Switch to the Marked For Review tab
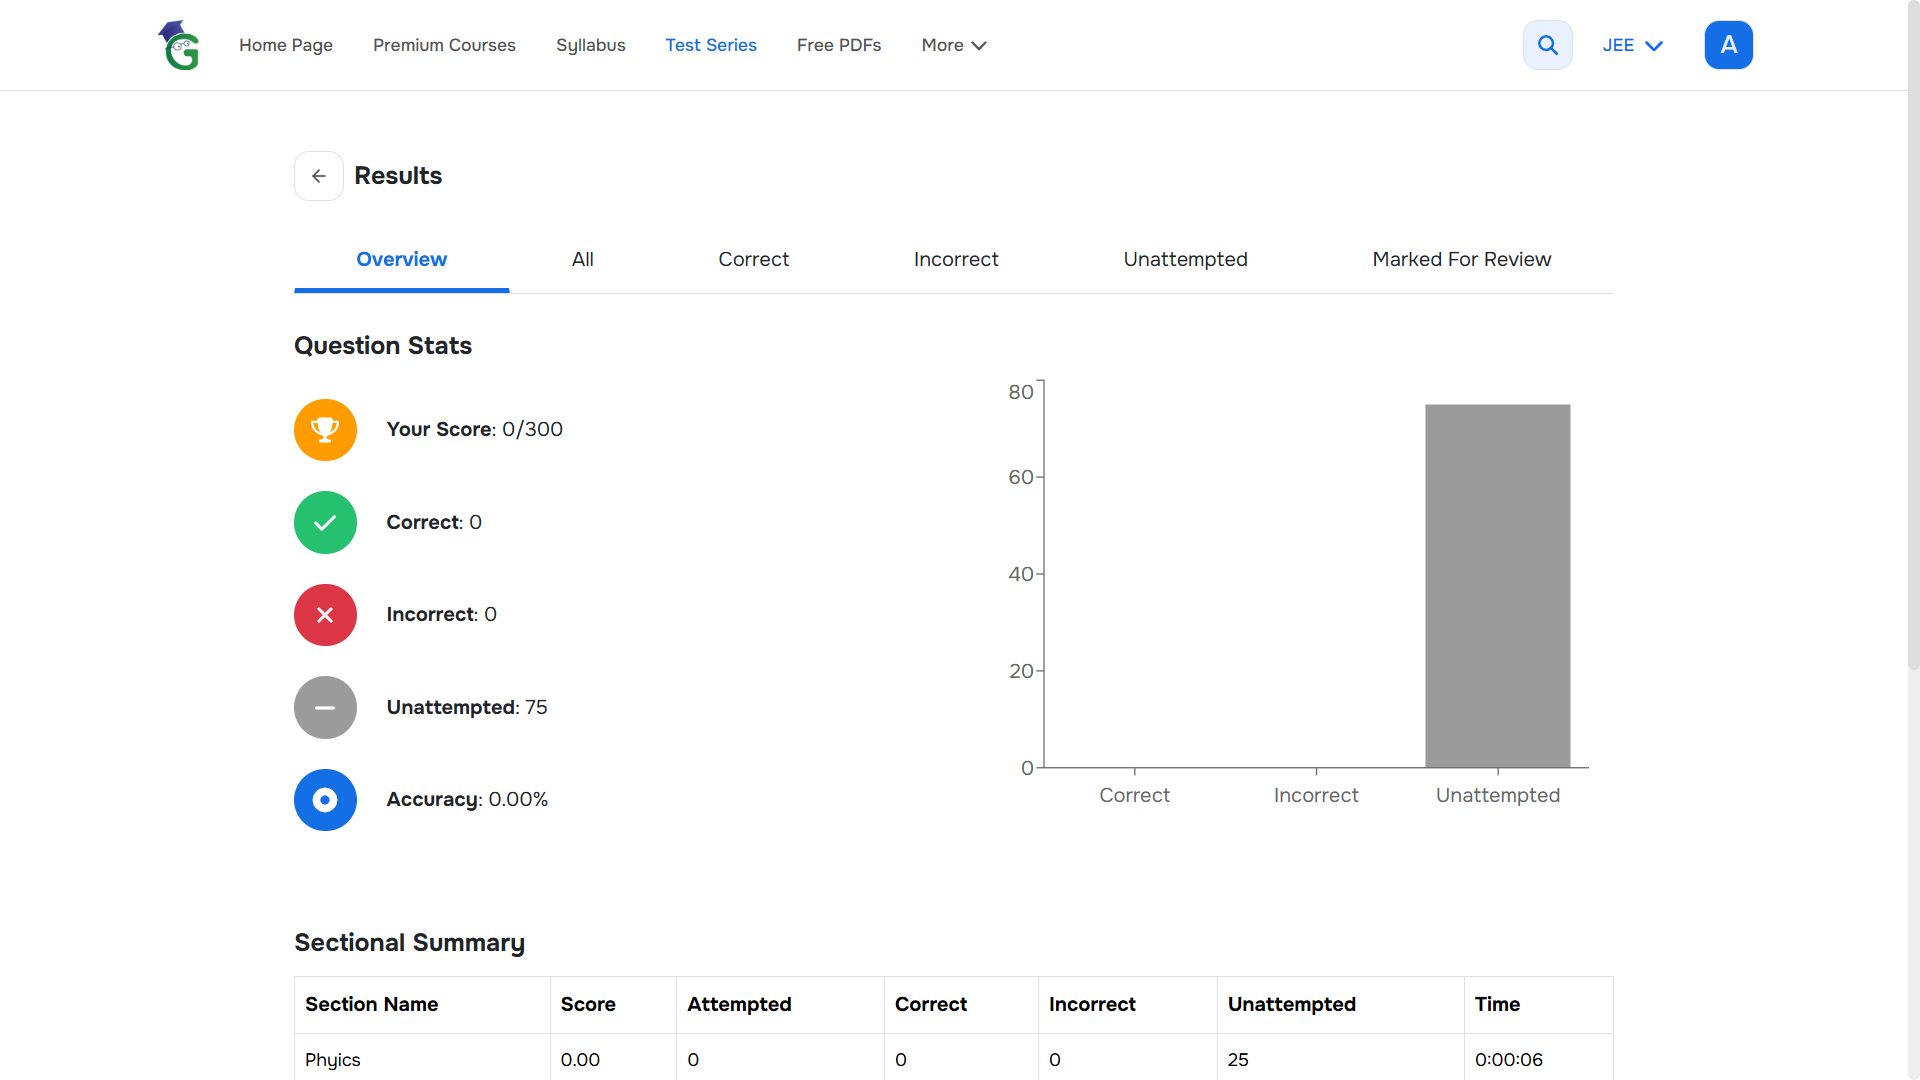 click(1461, 259)
